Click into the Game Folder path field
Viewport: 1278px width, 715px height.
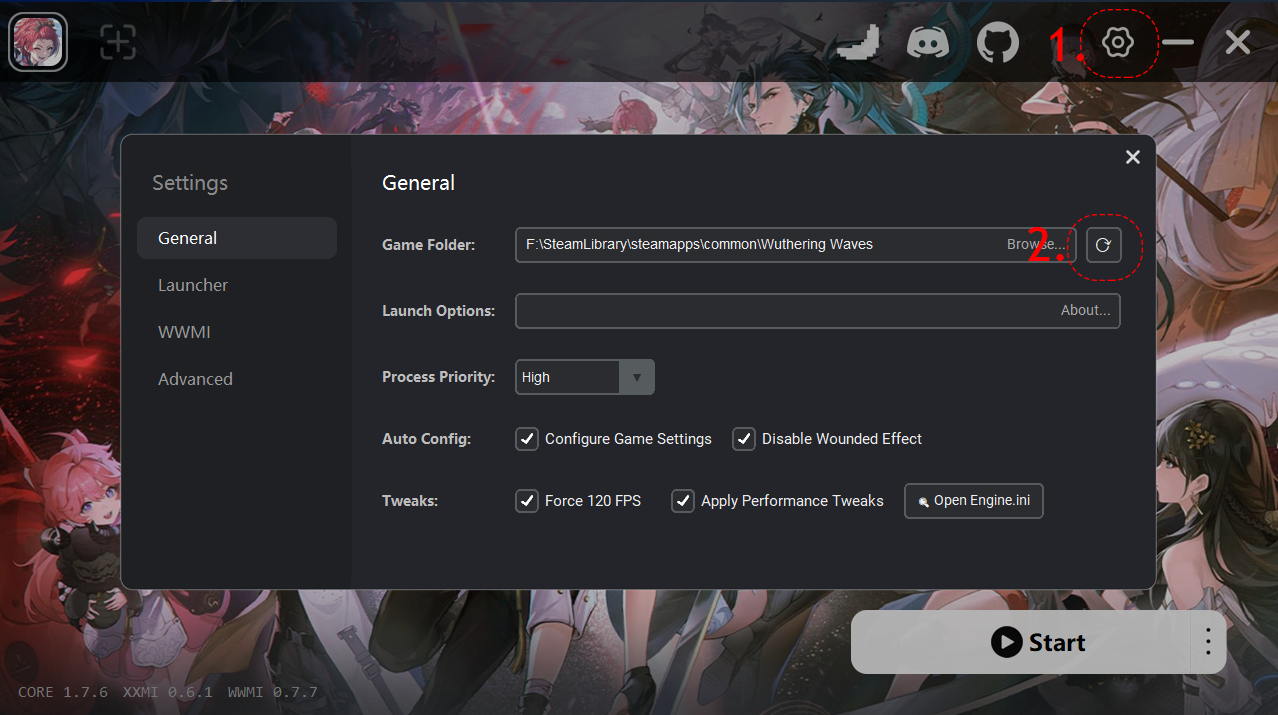tap(796, 244)
